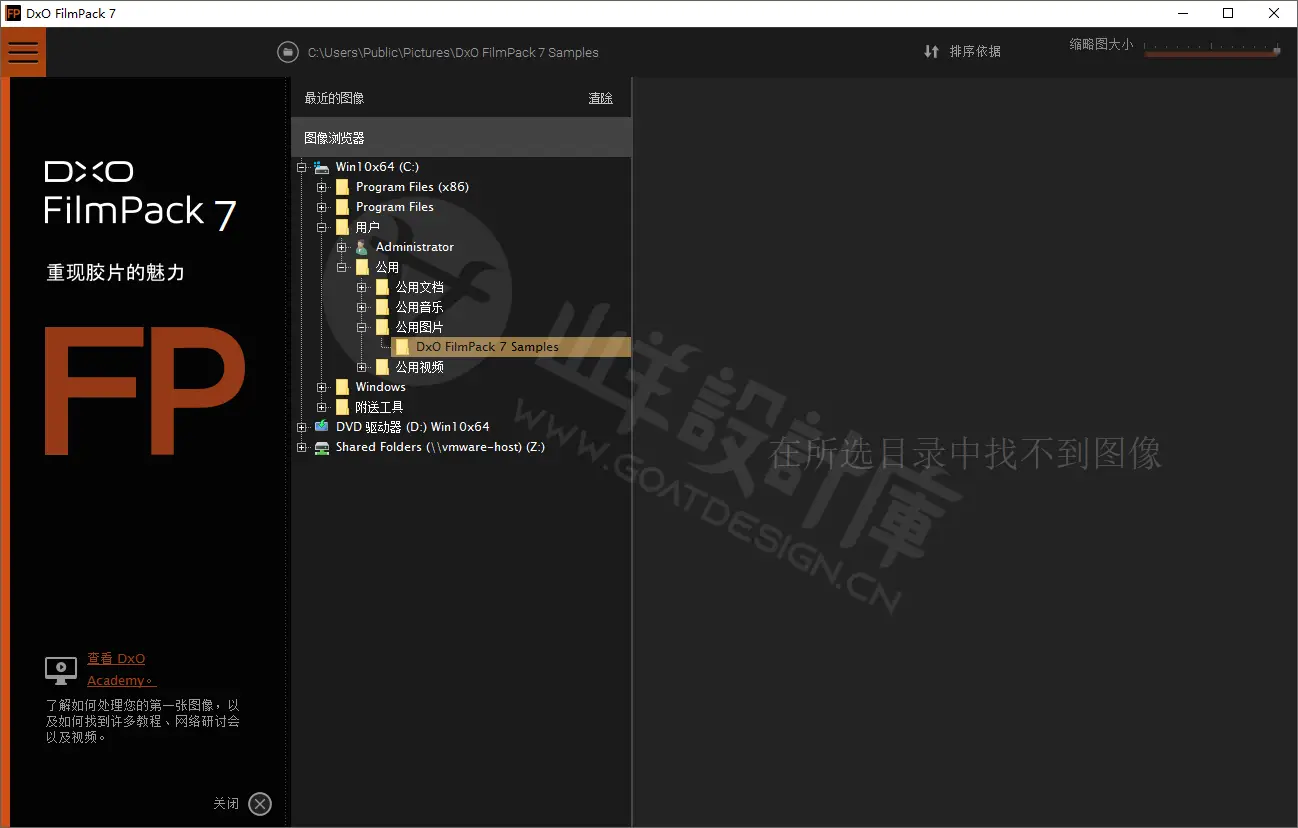Expand the Program Files folder node
Image resolution: width=1298 pixels, height=828 pixels.
coord(322,207)
